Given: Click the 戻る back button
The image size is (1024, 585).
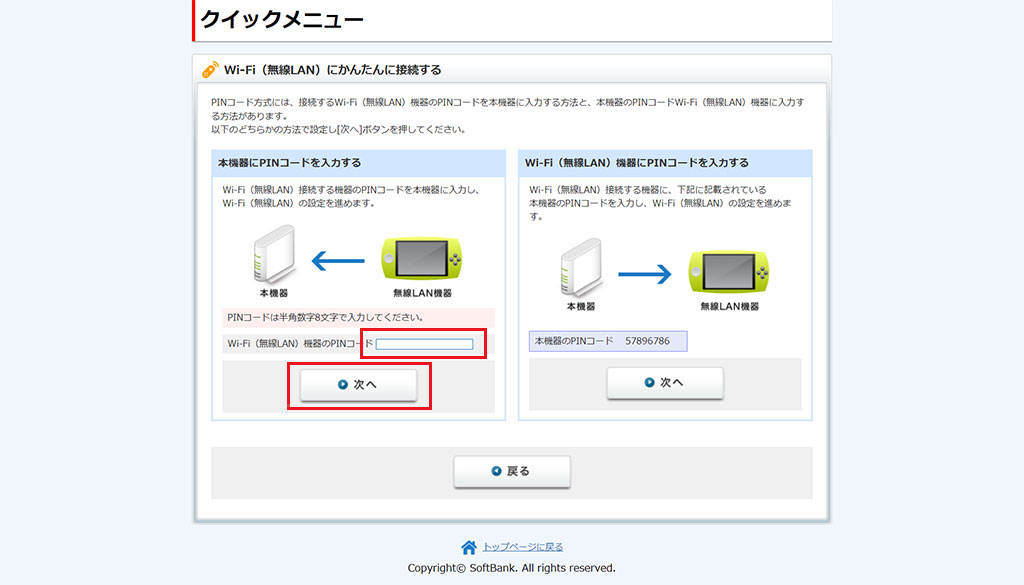Looking at the screenshot, I should point(512,471).
